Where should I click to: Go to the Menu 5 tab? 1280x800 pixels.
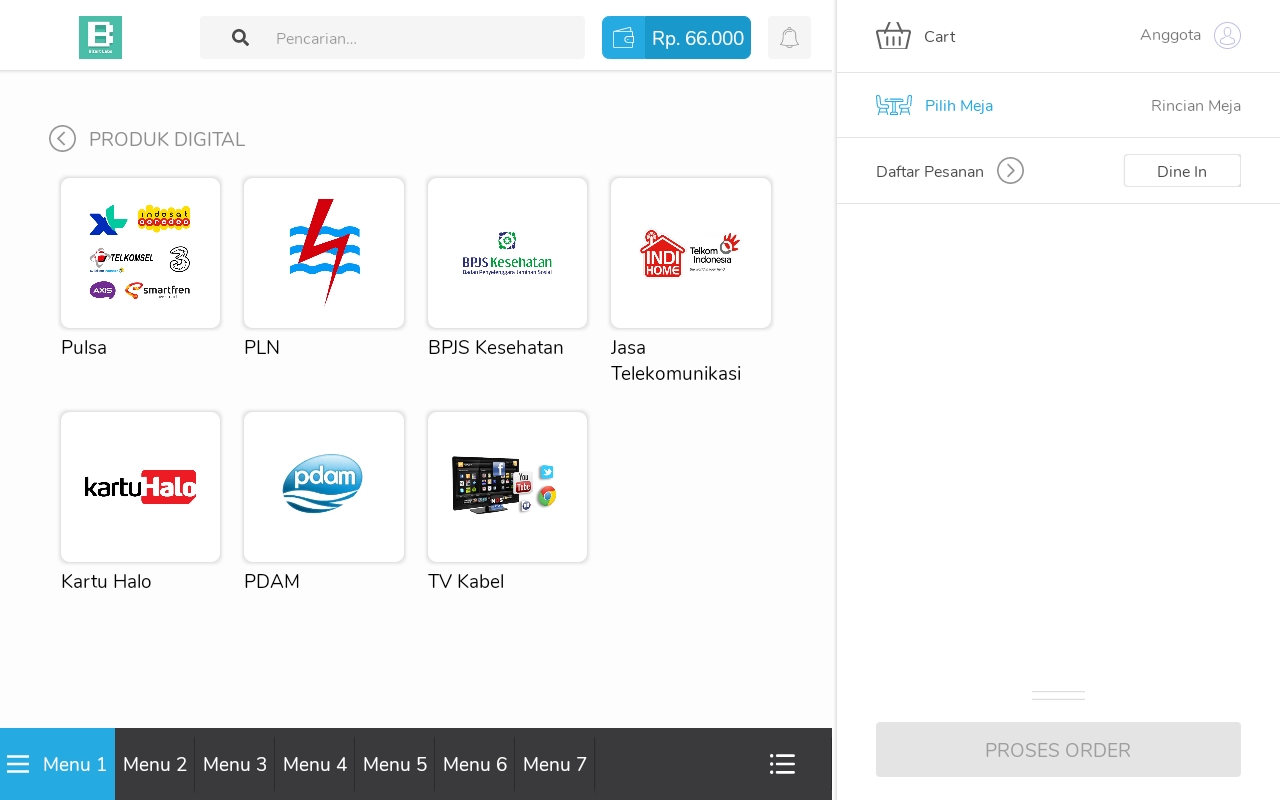tap(395, 764)
